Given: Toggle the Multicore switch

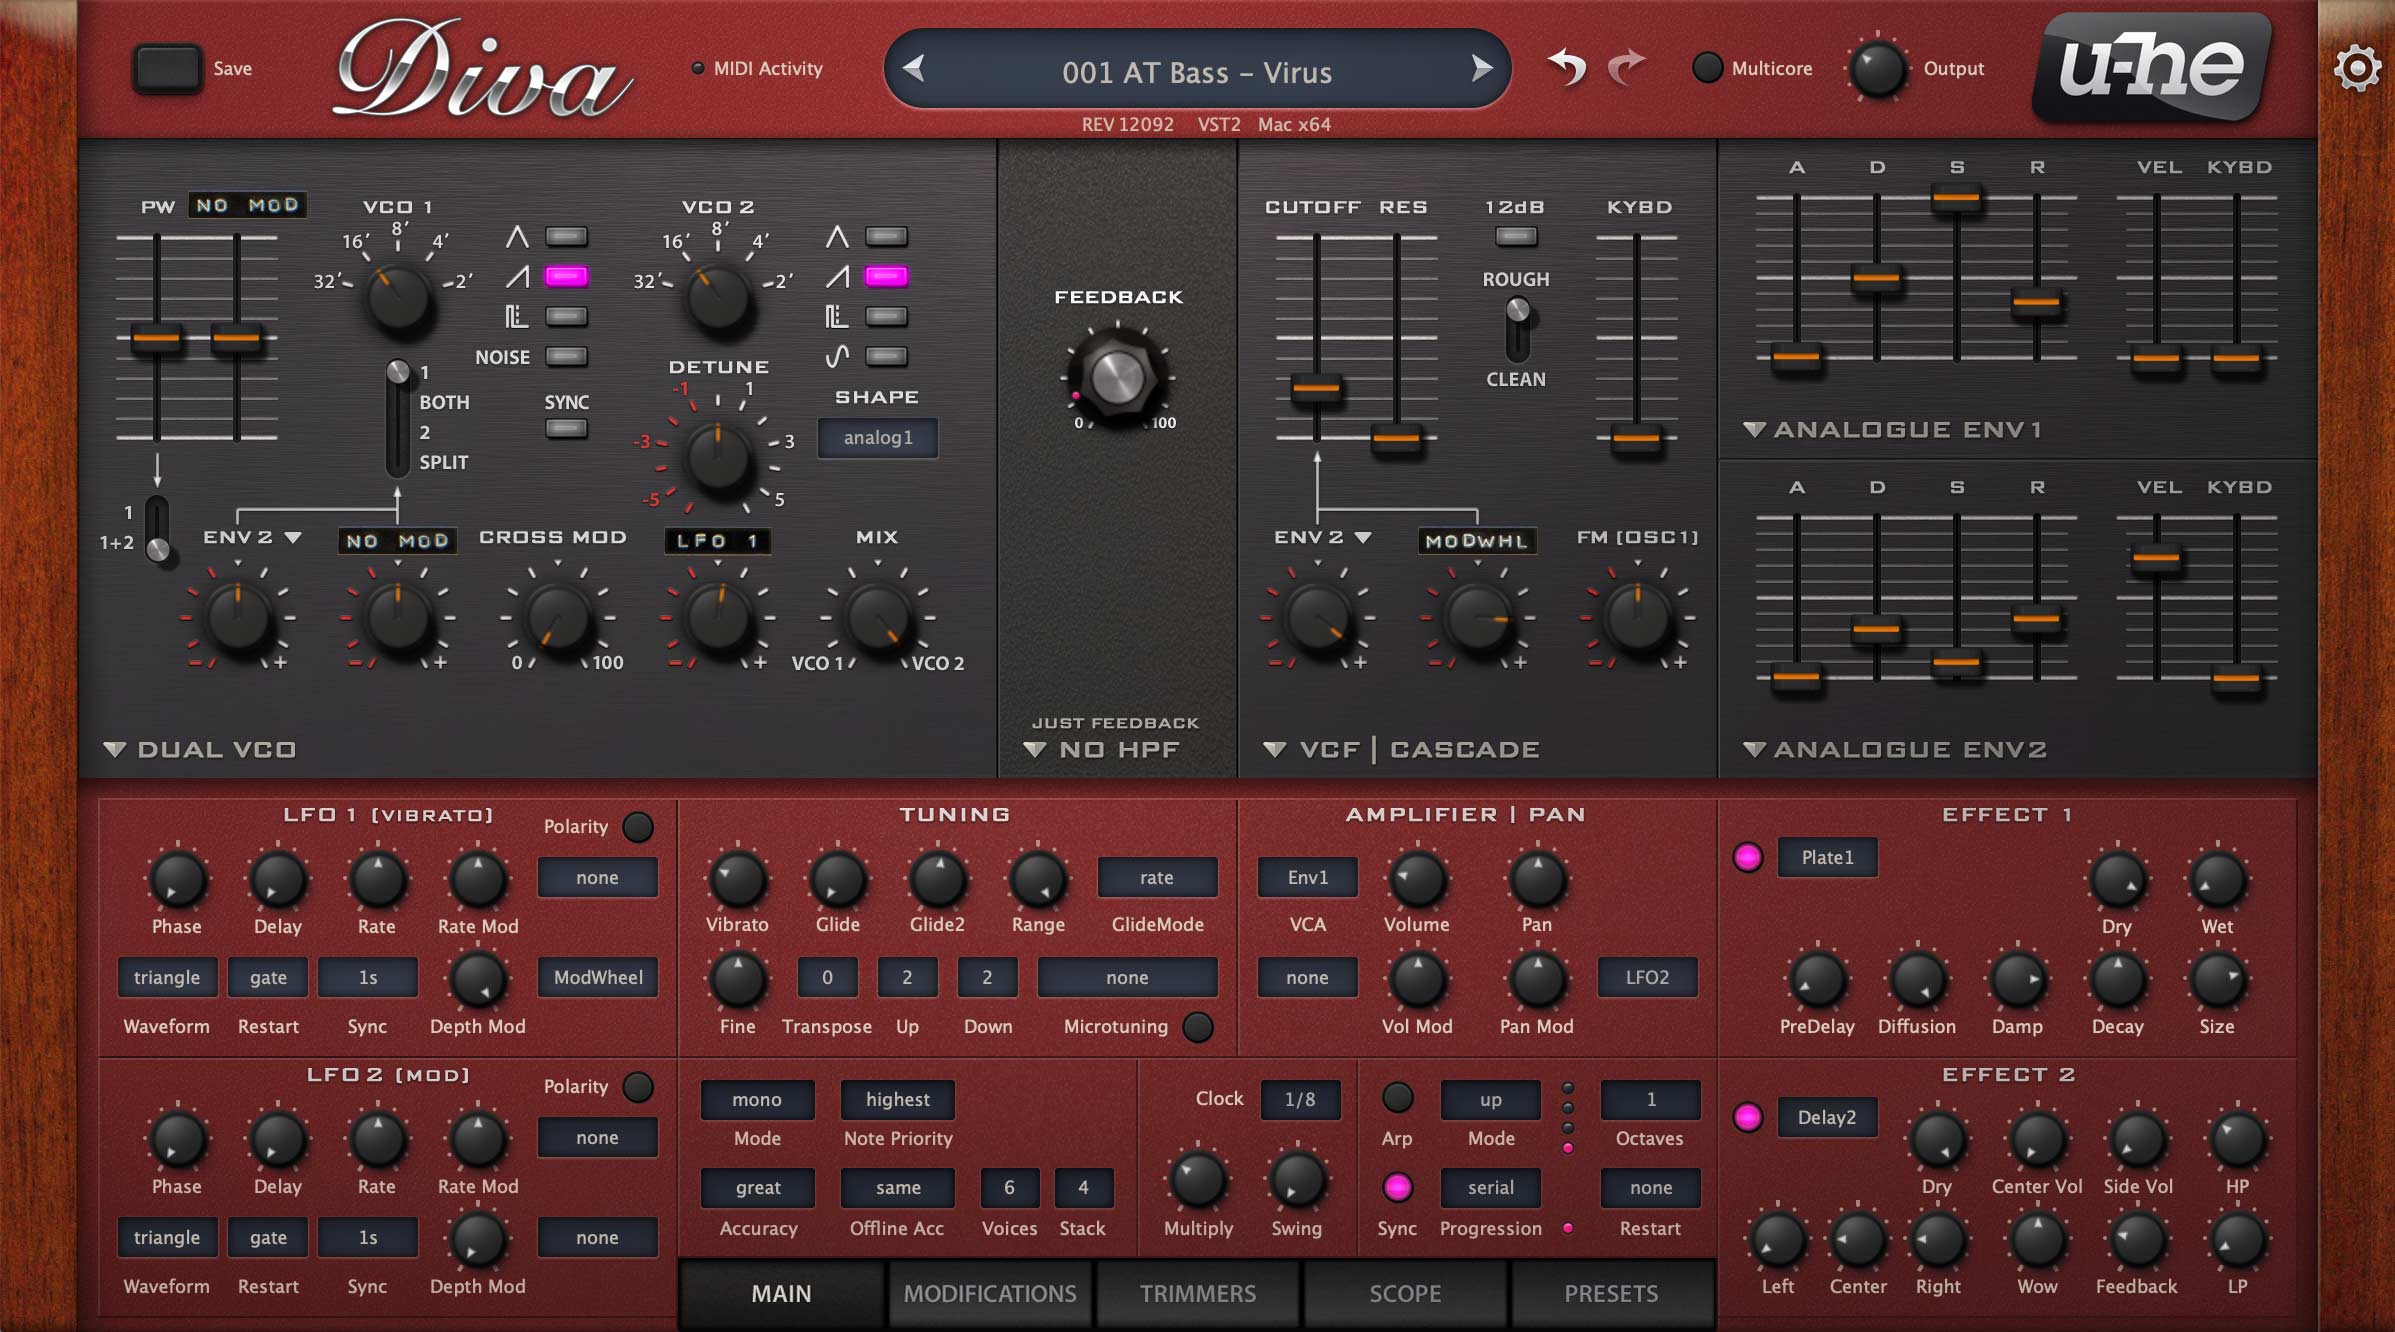Looking at the screenshot, I should 1707,68.
